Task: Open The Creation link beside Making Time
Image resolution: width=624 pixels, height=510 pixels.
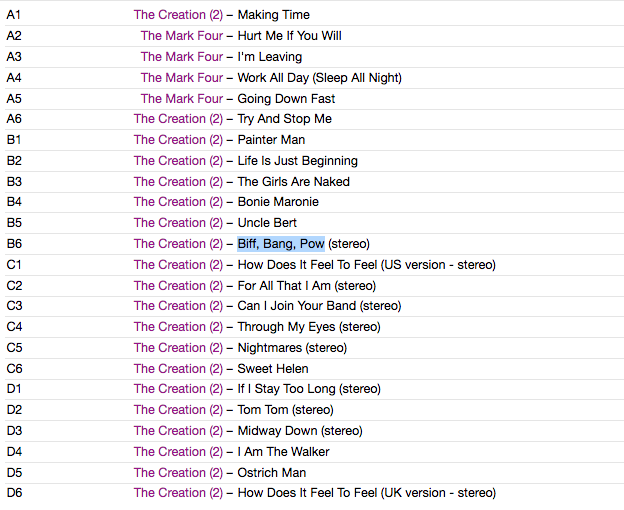Action: (x=170, y=15)
